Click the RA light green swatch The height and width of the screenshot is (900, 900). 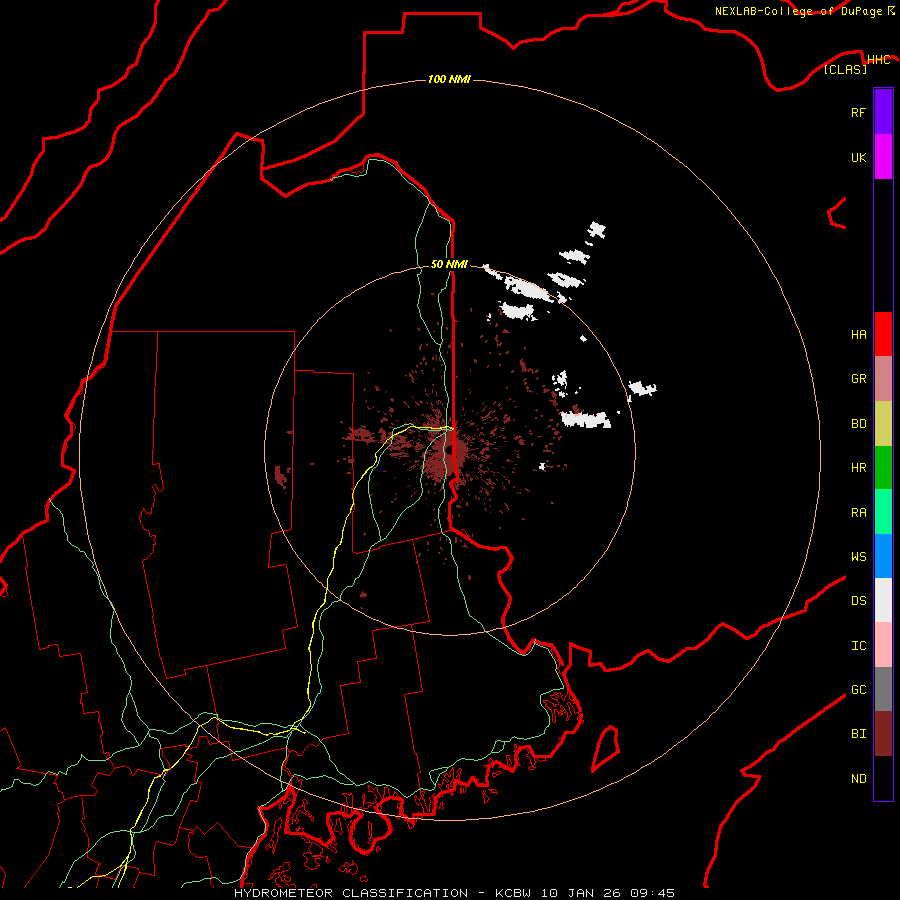coord(883,512)
